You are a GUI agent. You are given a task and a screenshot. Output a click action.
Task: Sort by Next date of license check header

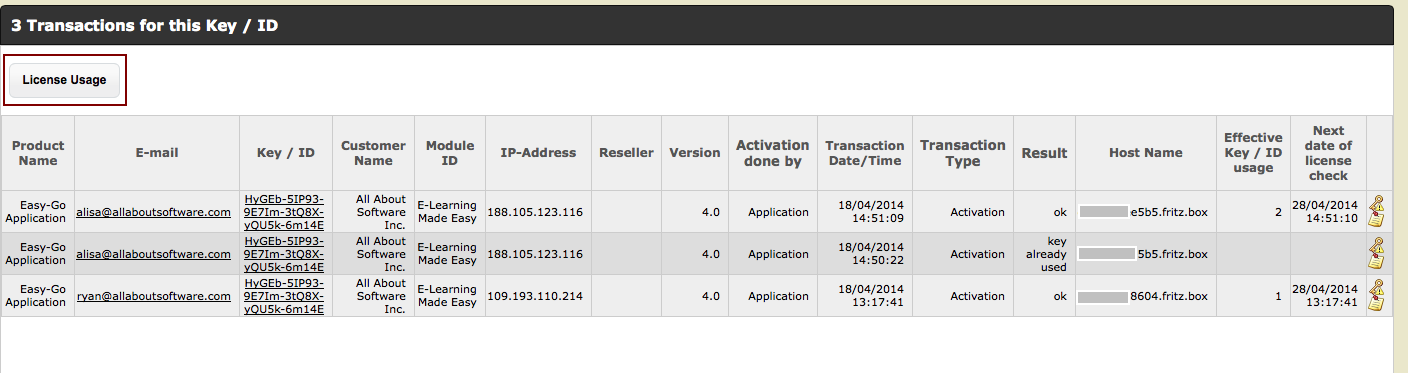pyautogui.click(x=1328, y=153)
